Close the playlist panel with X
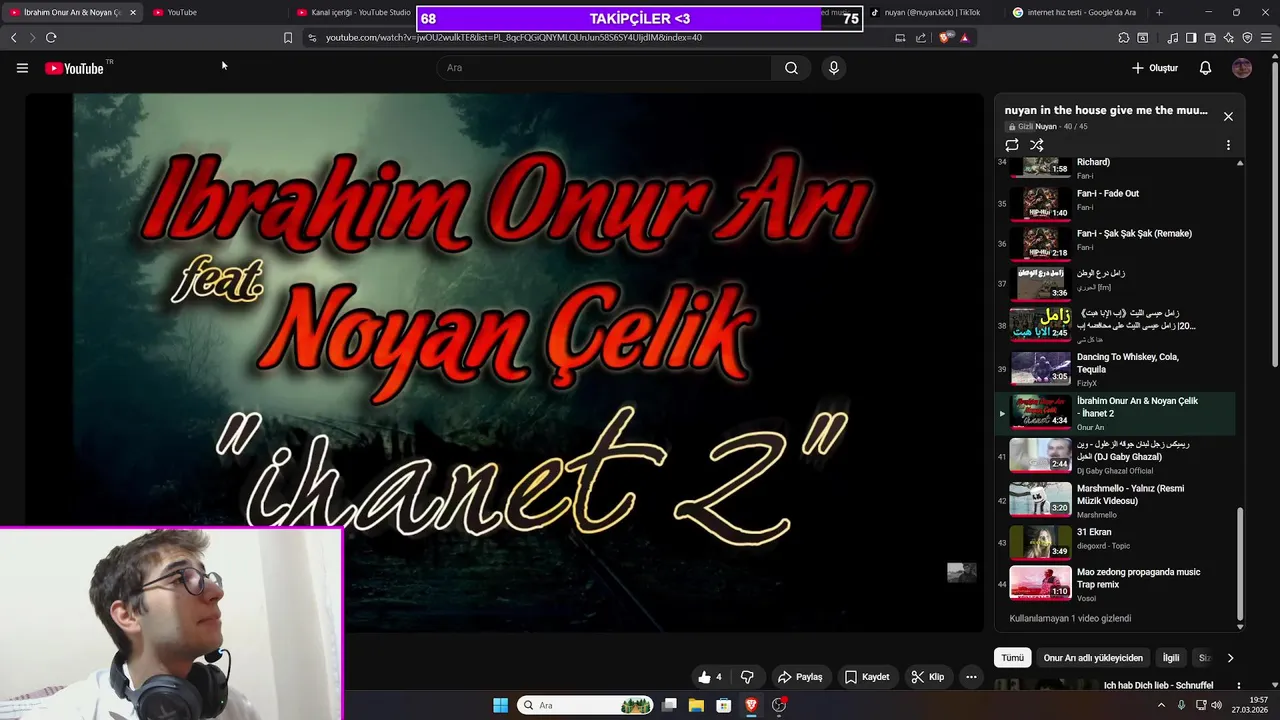This screenshot has width=1280, height=720. point(1228,116)
